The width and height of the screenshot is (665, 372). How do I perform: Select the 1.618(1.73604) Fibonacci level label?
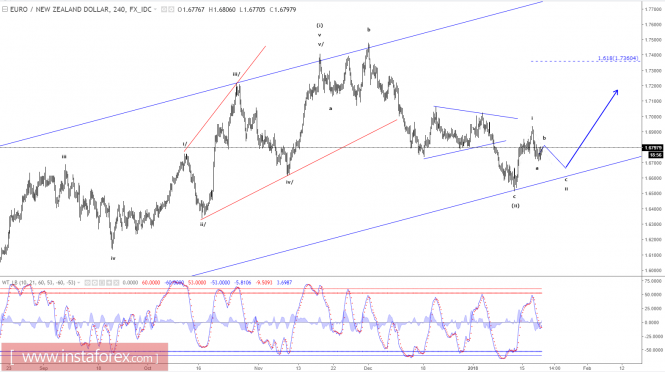pyautogui.click(x=618, y=58)
